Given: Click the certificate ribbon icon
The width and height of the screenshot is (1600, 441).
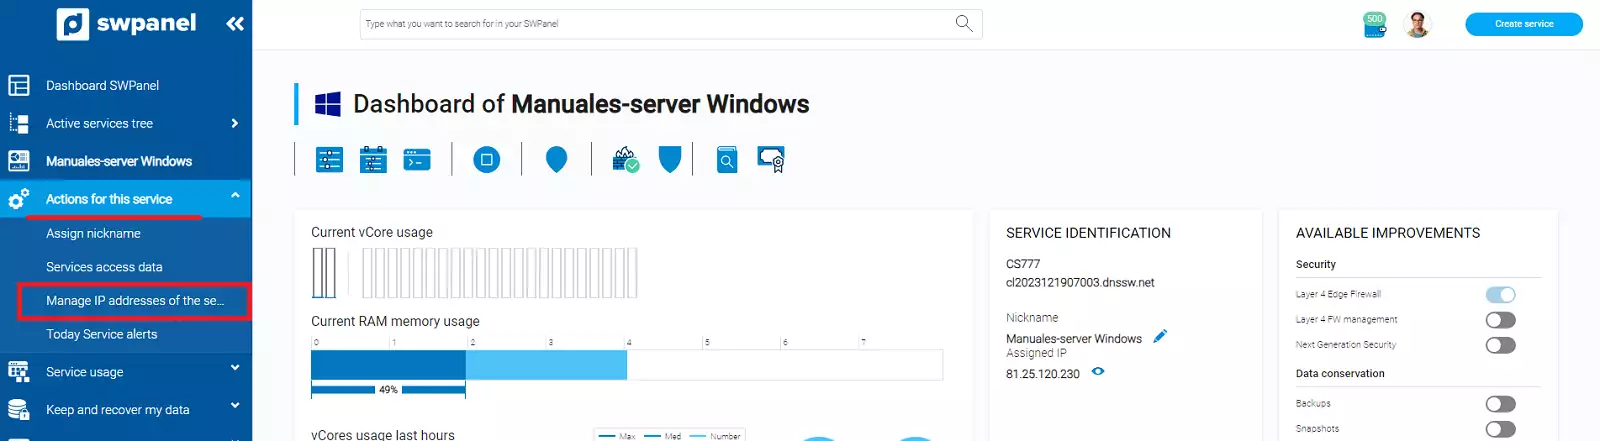Looking at the screenshot, I should click(x=771, y=159).
